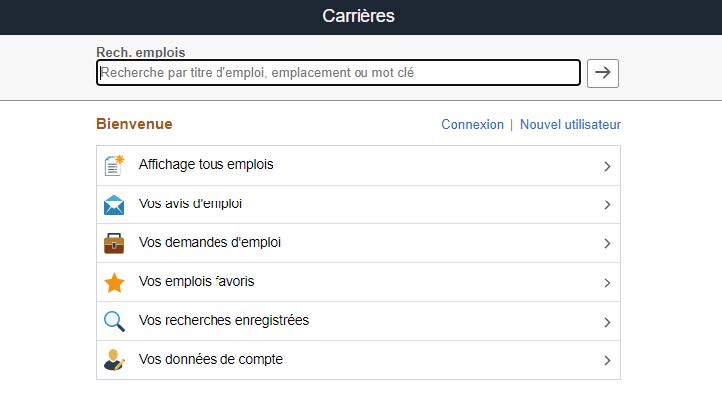
Task: Click the envelope icon for job alerts
Action: [x=114, y=205]
